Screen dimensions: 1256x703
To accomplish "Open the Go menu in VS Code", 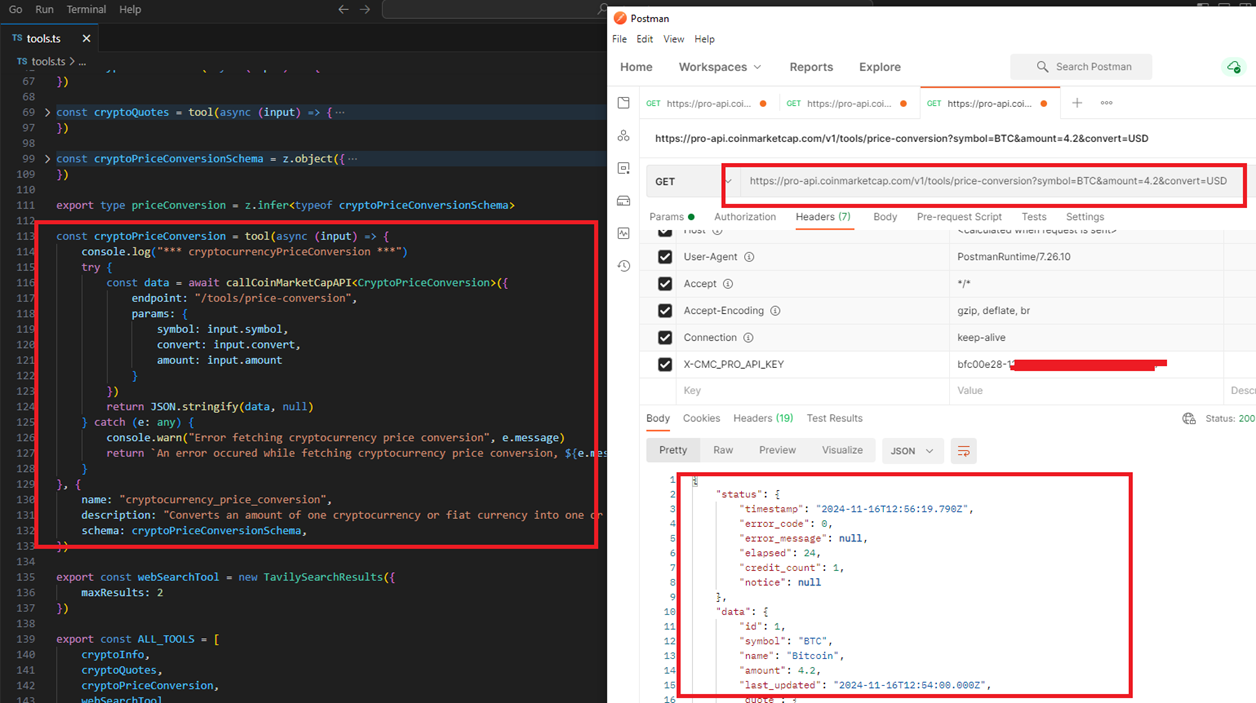I will pos(15,9).
